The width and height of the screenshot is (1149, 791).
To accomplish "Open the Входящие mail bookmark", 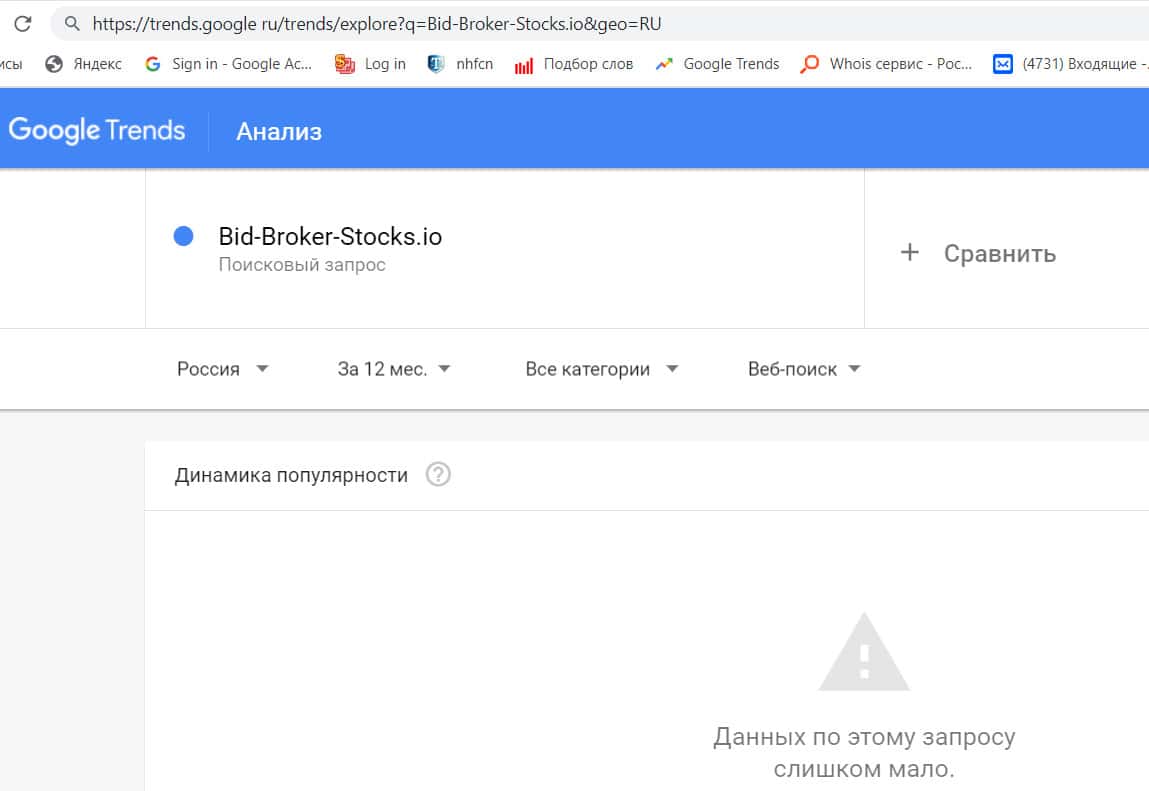I will (1070, 64).
